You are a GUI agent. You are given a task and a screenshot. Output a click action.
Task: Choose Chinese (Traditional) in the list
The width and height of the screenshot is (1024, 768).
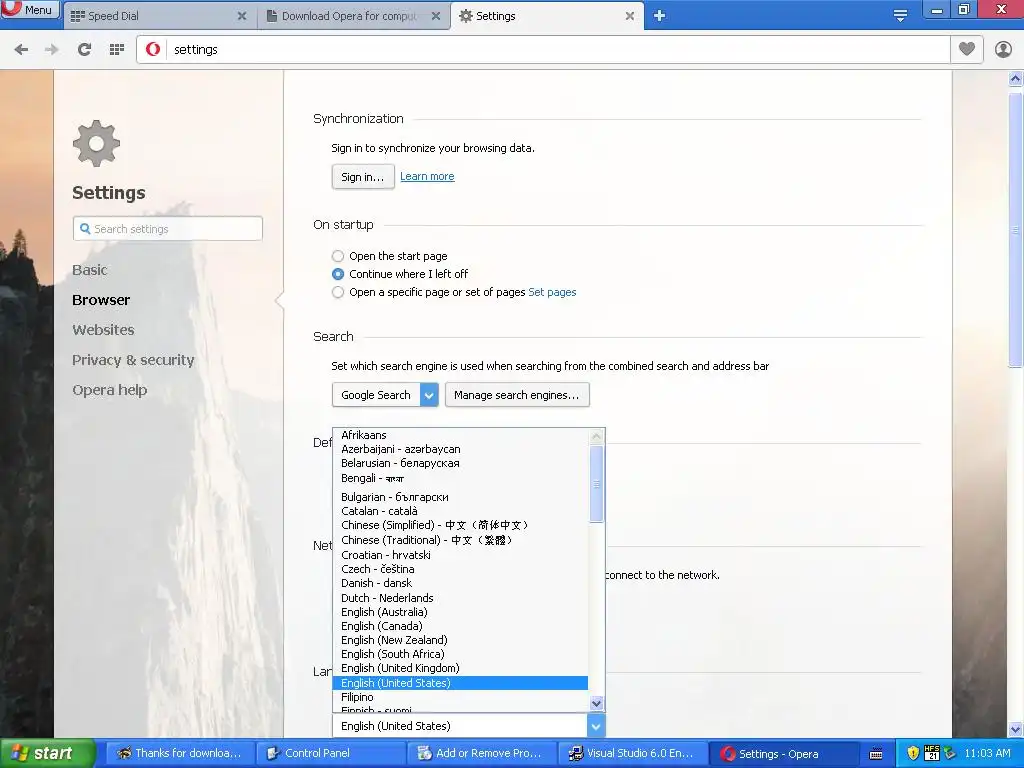click(460, 540)
